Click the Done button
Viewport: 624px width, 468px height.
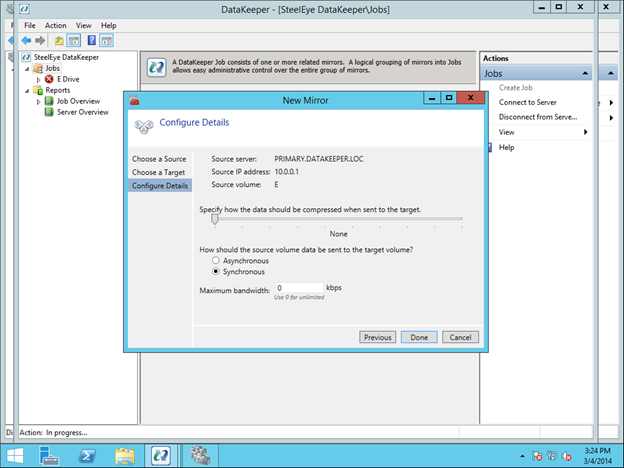(419, 337)
